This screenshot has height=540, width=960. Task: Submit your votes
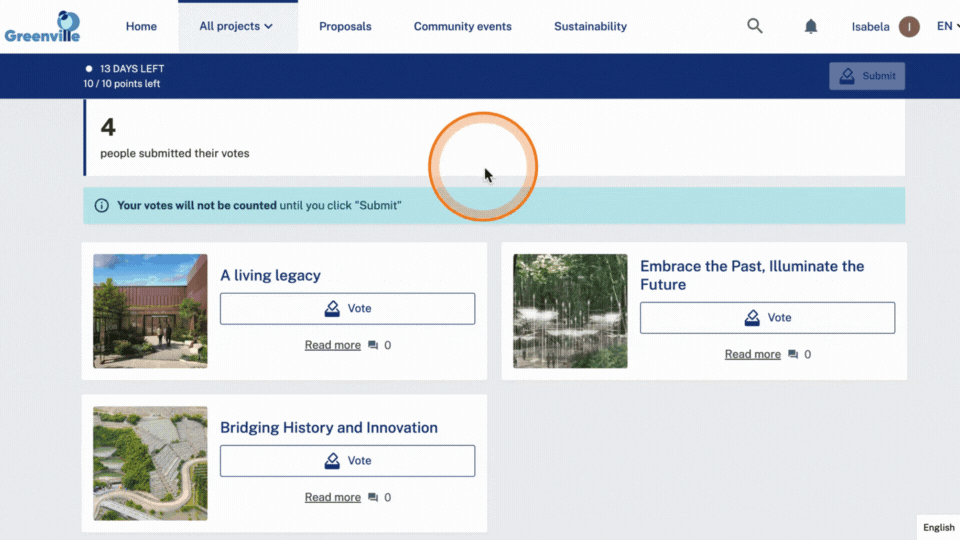pyautogui.click(x=867, y=76)
